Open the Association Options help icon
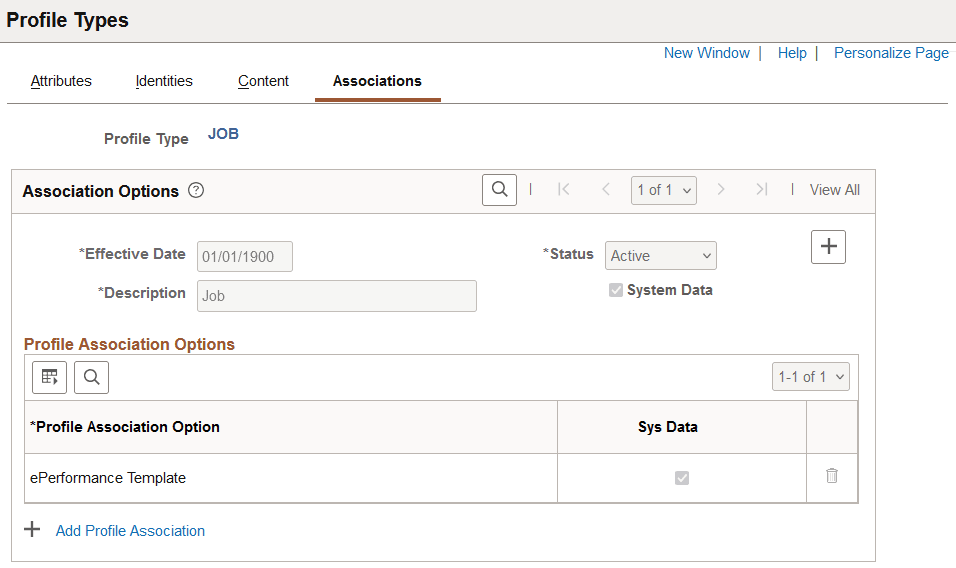The image size is (956, 568). [196, 190]
